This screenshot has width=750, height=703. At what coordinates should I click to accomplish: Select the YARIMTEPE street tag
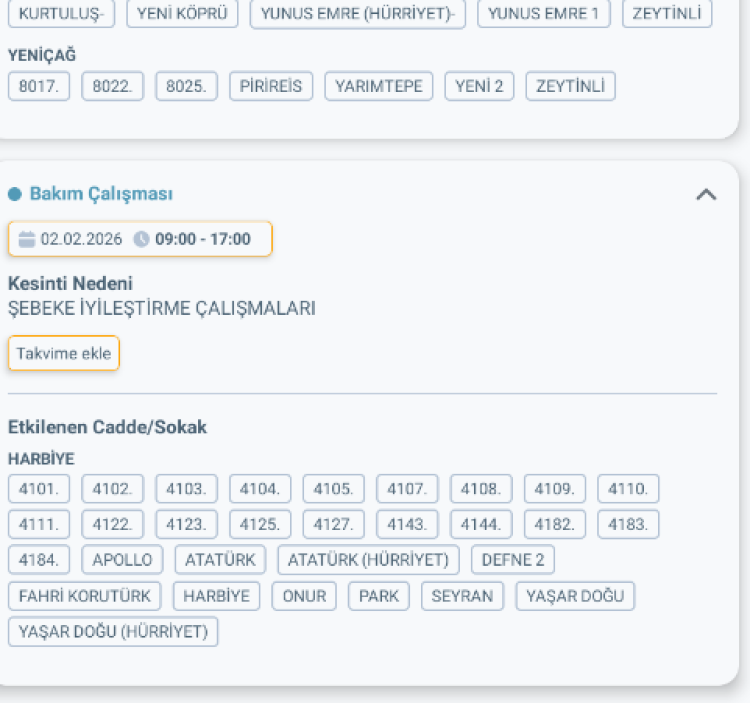point(379,86)
